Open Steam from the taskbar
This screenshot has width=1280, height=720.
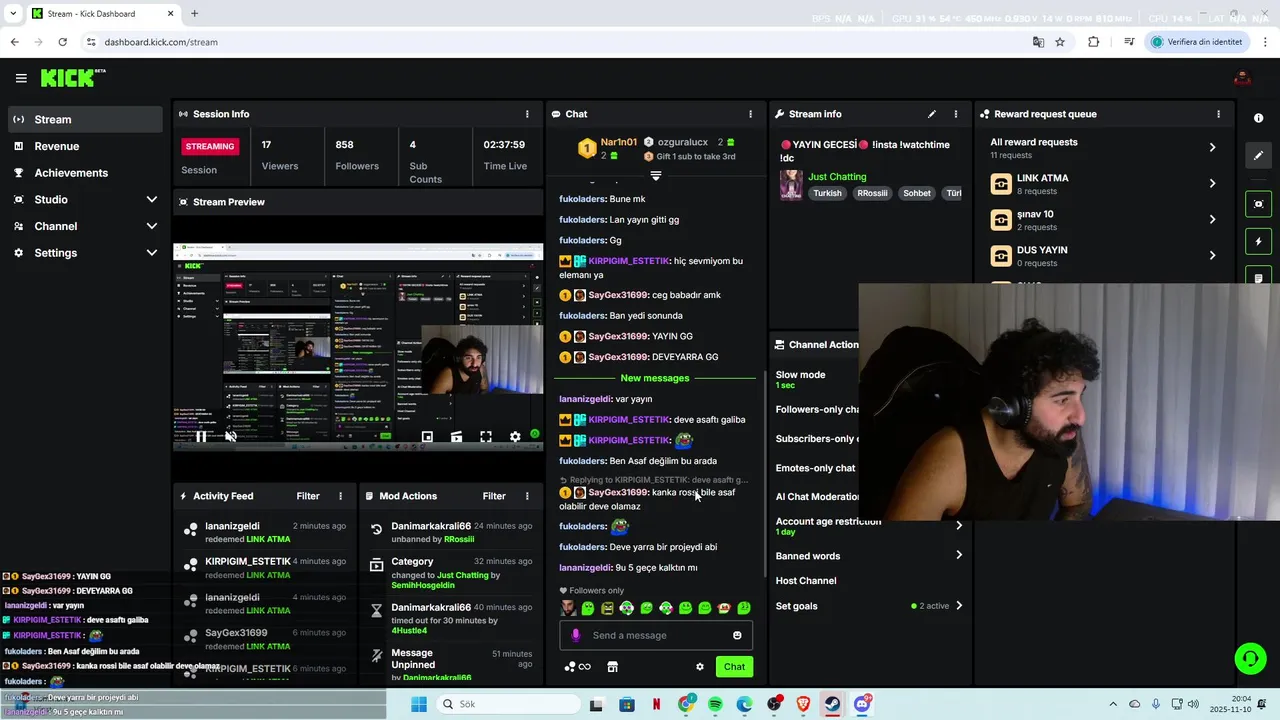[832, 704]
